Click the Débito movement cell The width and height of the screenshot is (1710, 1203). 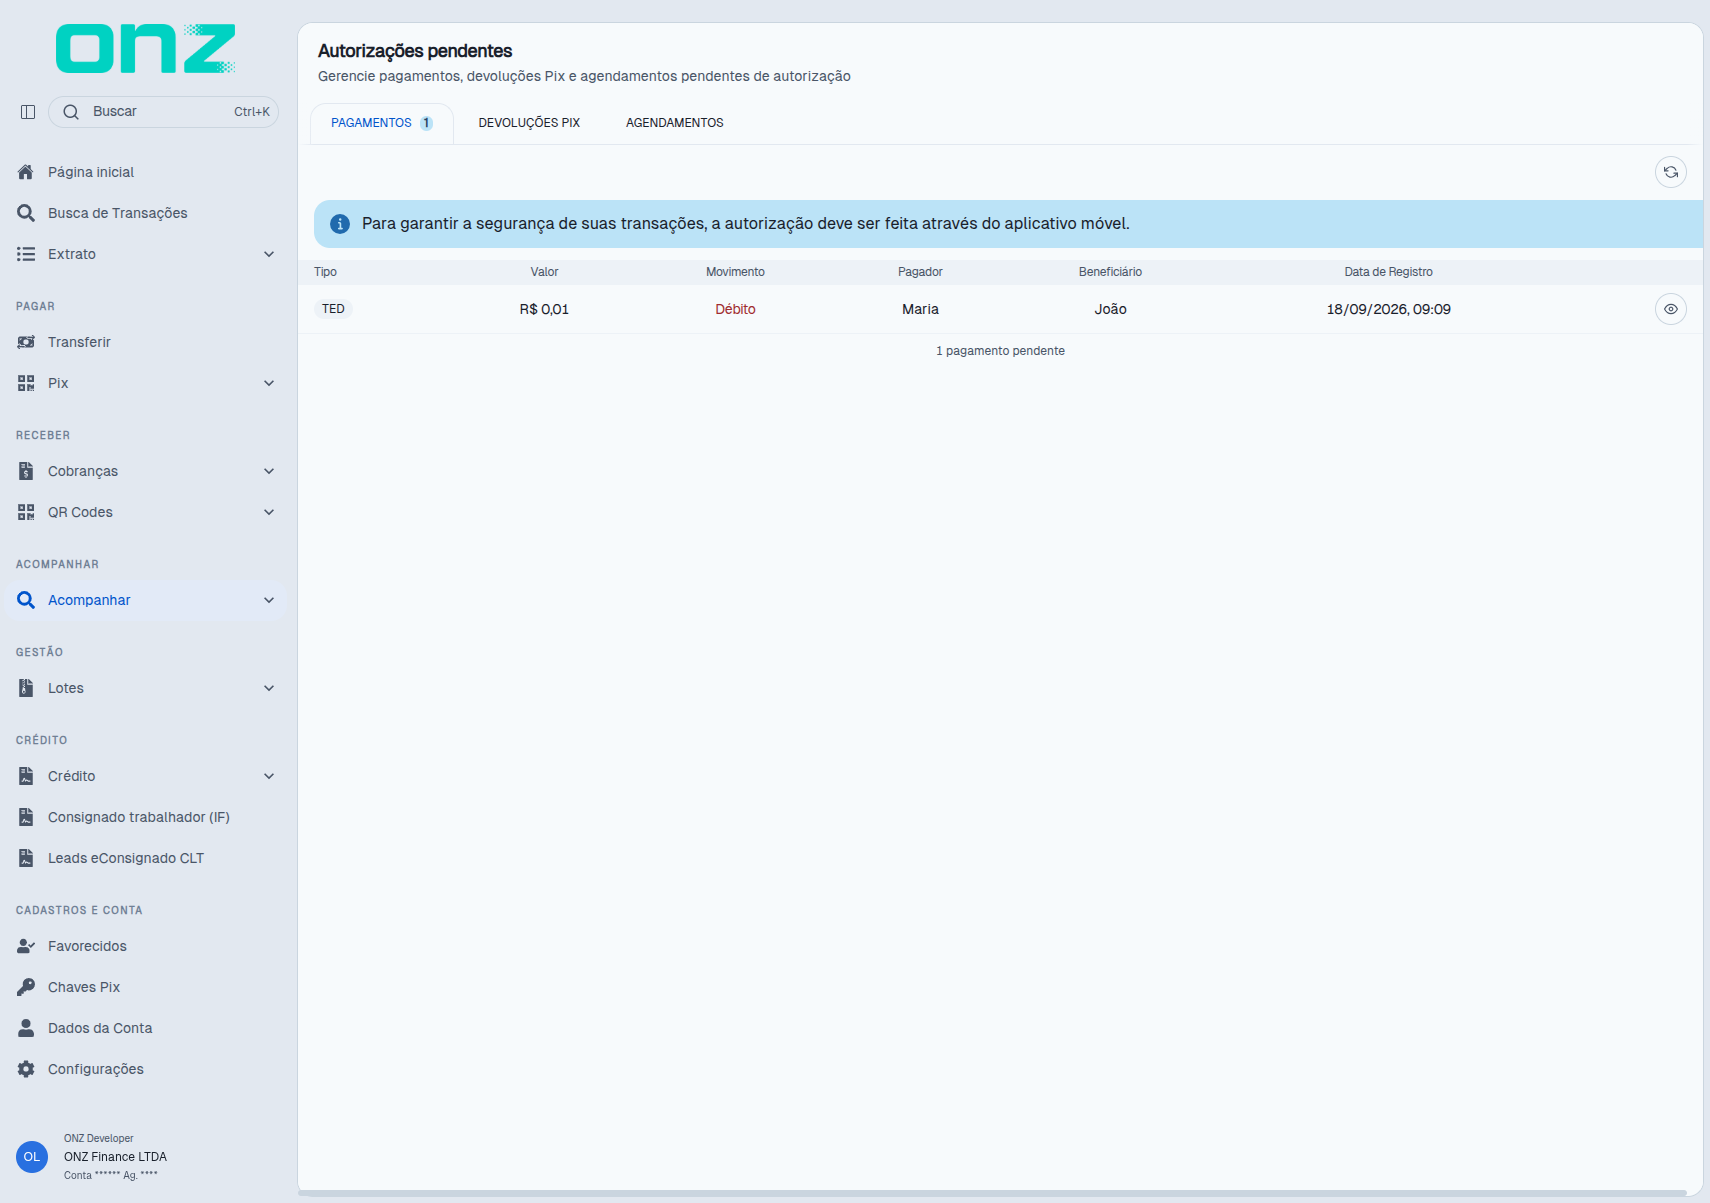pyautogui.click(x=735, y=309)
